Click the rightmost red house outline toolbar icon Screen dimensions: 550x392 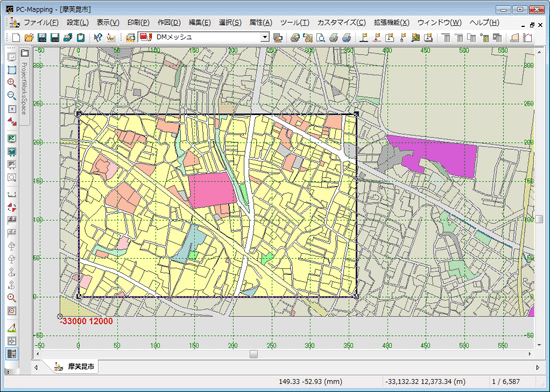coord(528,37)
